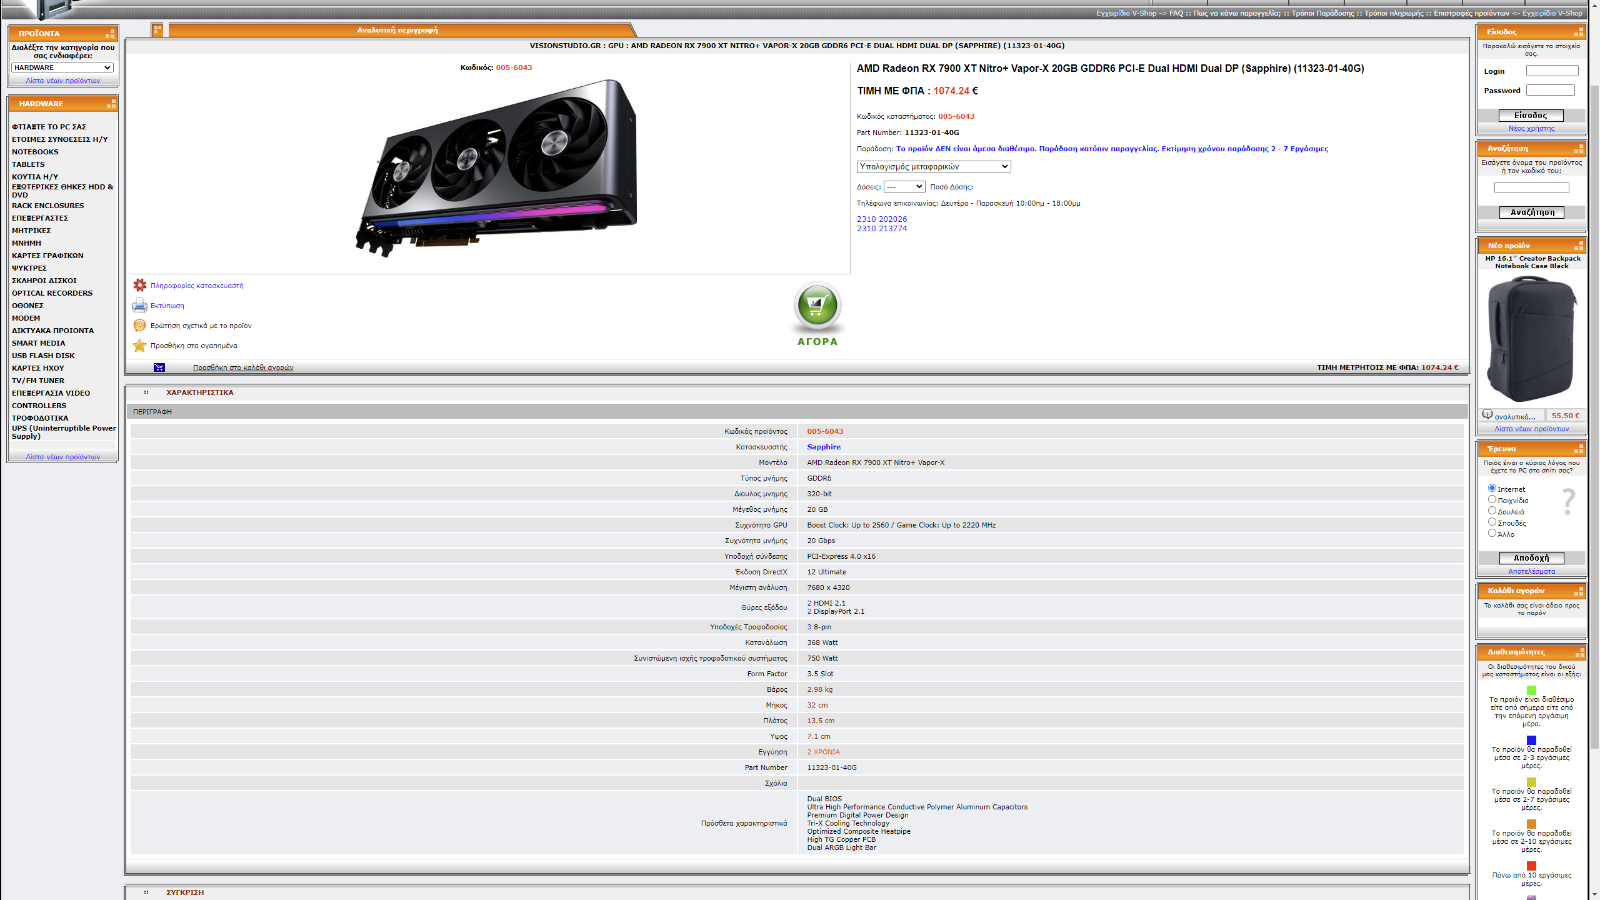Click the Νέο προϊόν panel header icon
1600x900 pixels.
click(1579, 245)
